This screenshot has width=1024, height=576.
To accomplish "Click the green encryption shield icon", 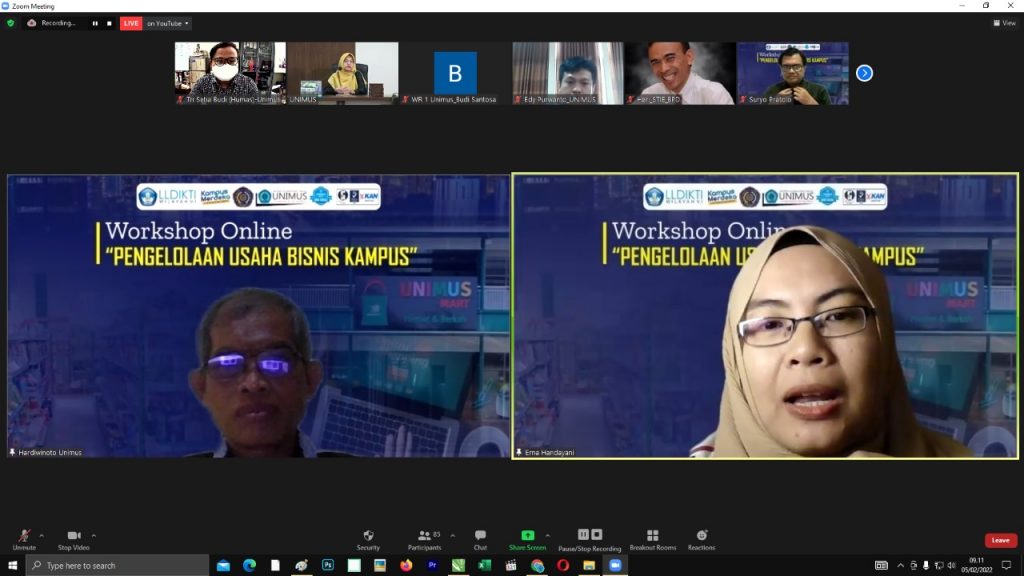I will tap(11, 23).
